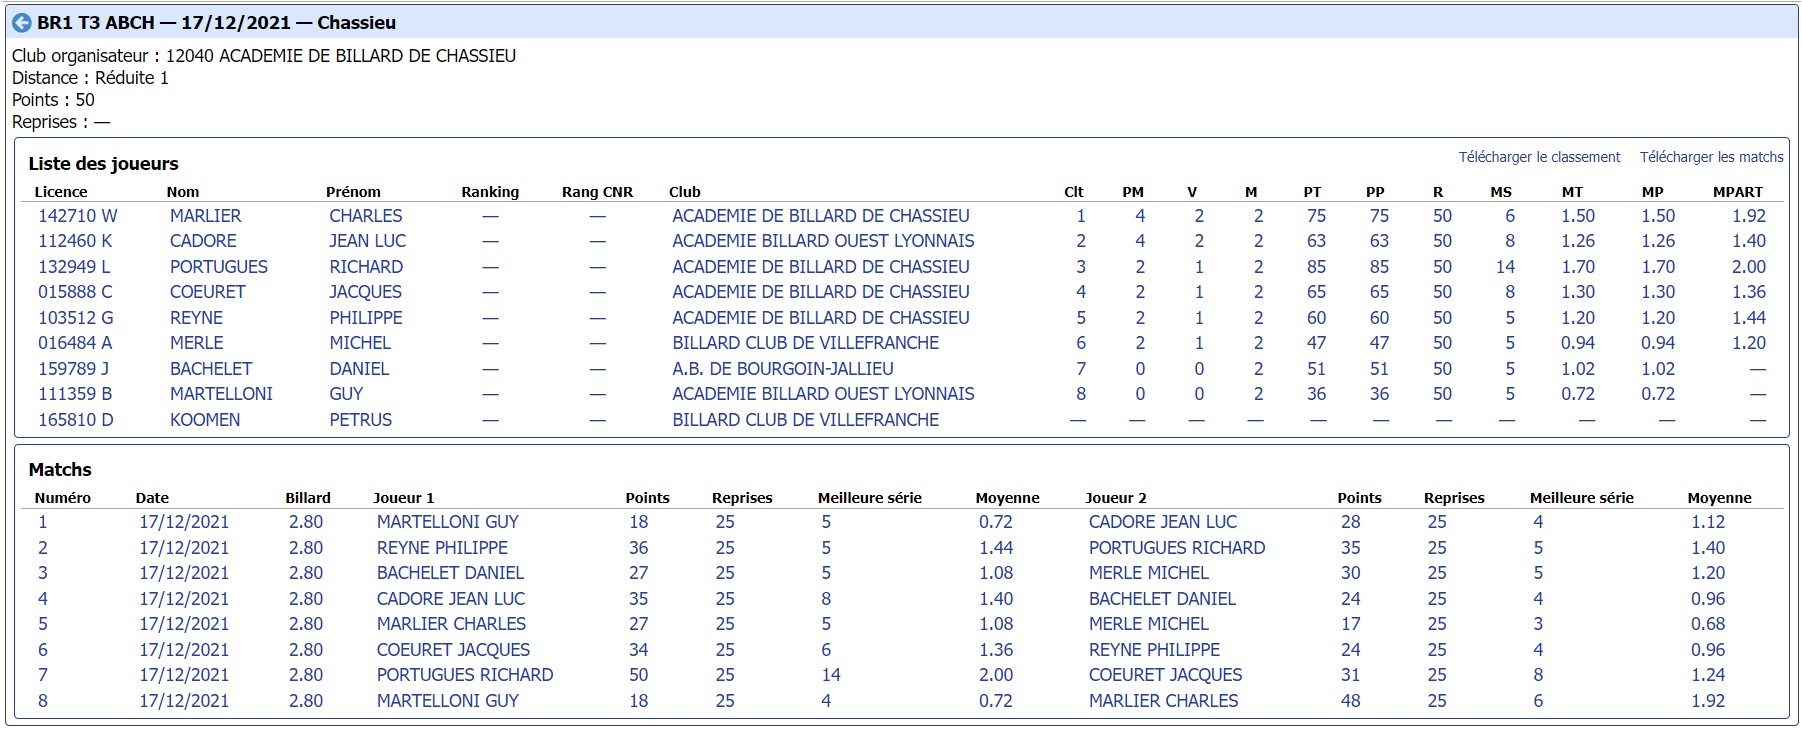Click the Ranking column header
This screenshot has width=1802, height=730.
pos(490,192)
